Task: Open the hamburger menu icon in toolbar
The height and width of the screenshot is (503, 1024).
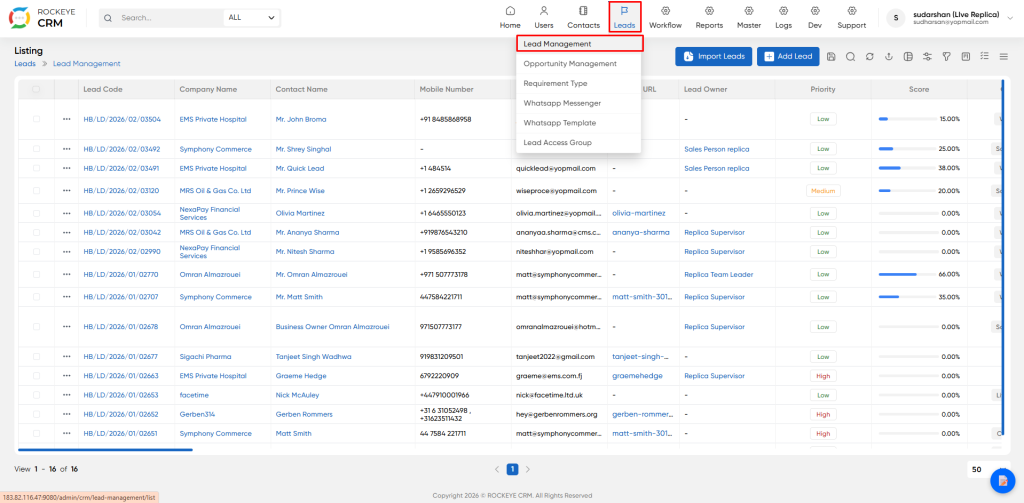Action: click(x=1004, y=57)
